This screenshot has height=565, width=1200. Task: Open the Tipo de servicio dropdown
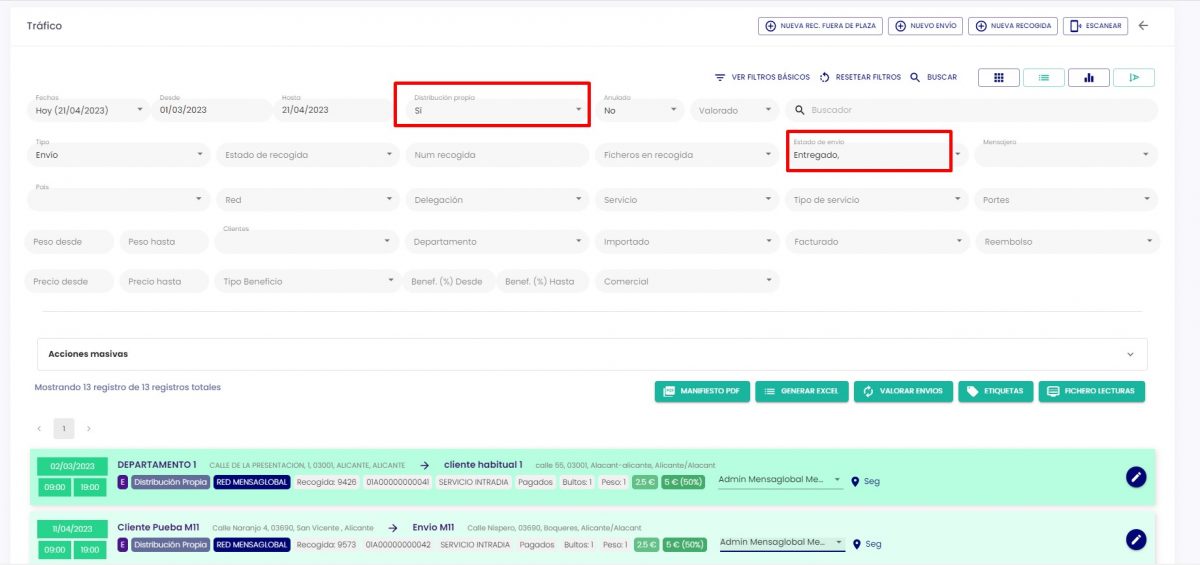876,200
